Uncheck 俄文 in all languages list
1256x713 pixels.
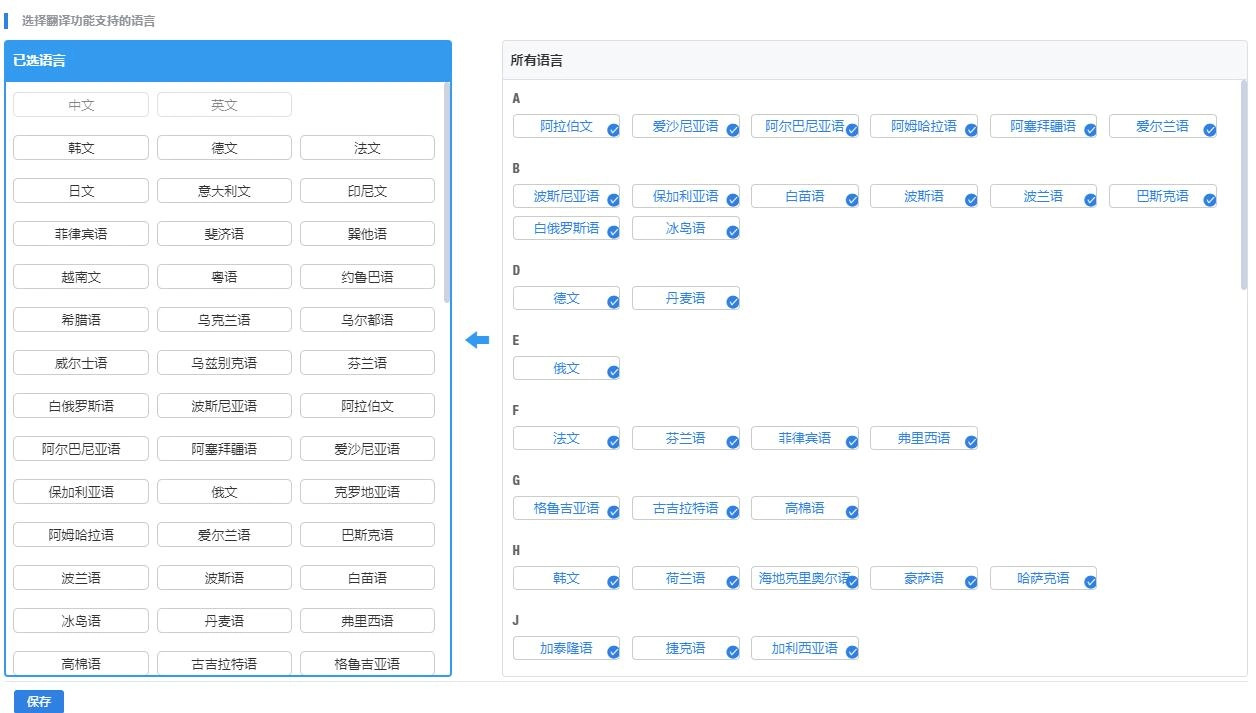tap(566, 368)
